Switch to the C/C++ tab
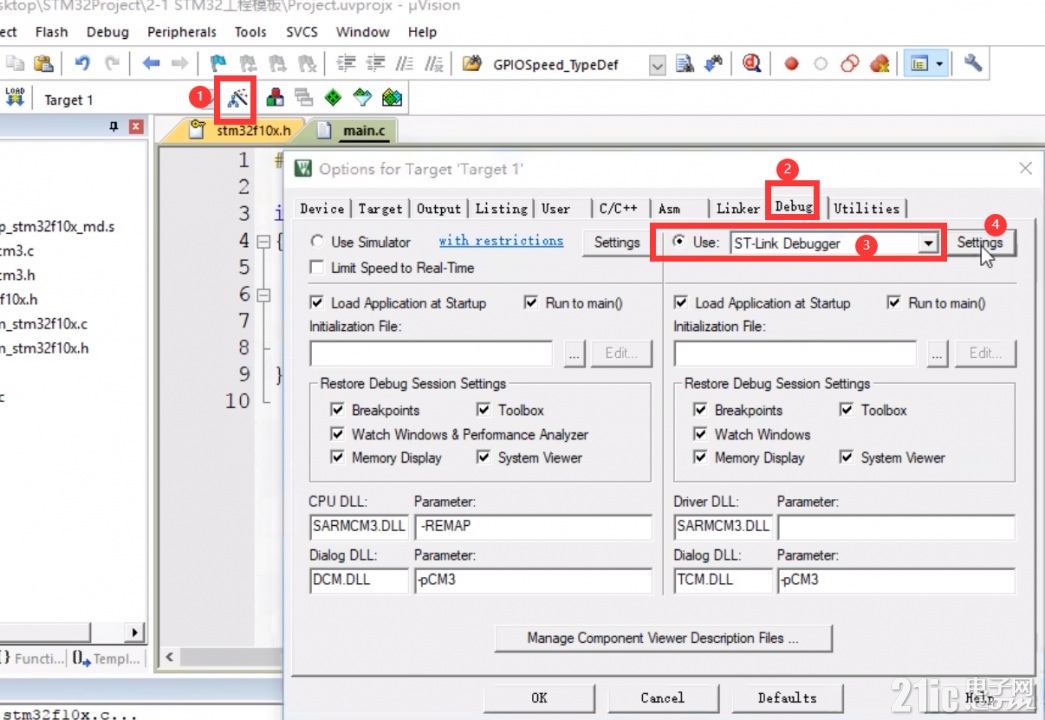Image resolution: width=1045 pixels, height=720 pixels. (x=618, y=209)
